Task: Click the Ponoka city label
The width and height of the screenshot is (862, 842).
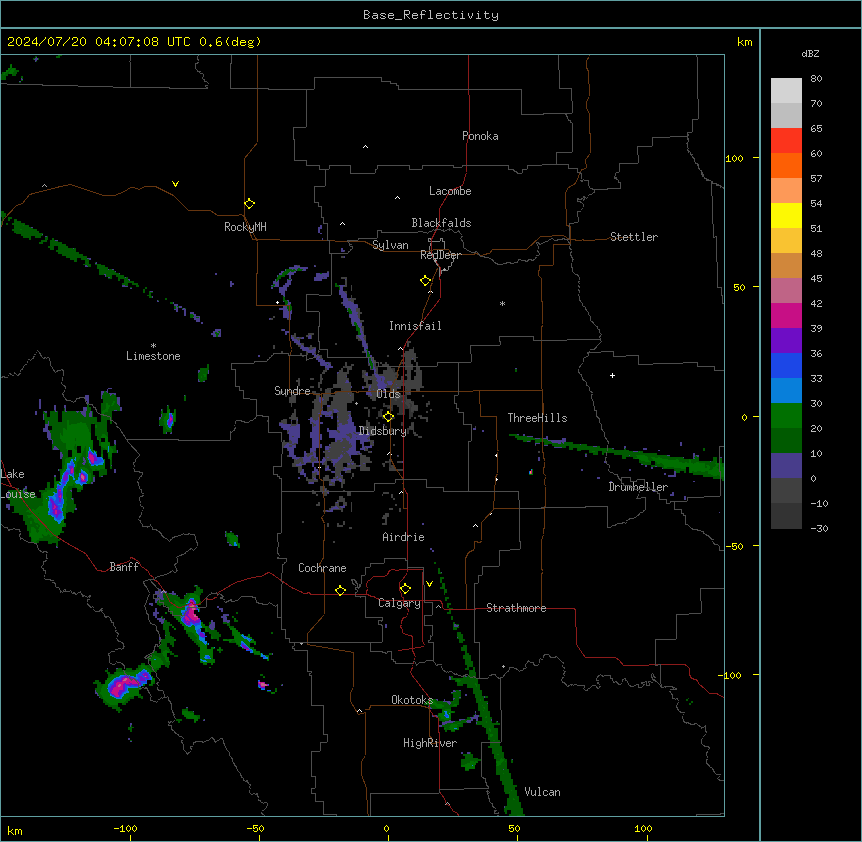Action: click(x=480, y=136)
